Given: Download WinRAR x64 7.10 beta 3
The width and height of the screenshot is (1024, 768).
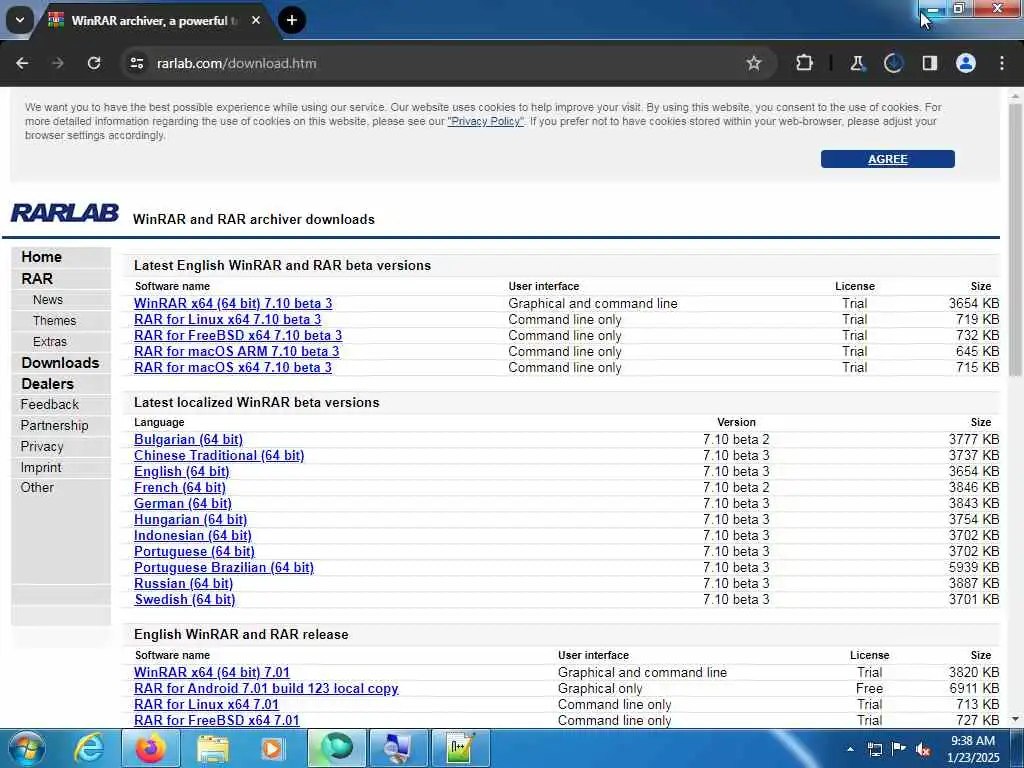Looking at the screenshot, I should [233, 303].
